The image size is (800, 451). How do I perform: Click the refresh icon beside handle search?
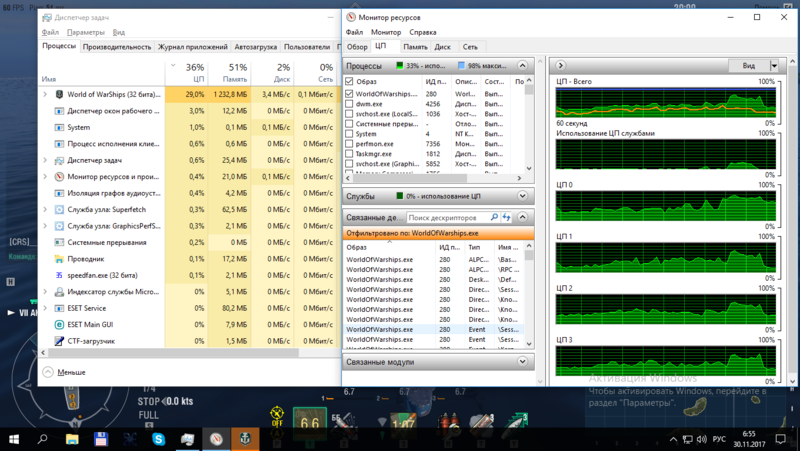point(506,217)
